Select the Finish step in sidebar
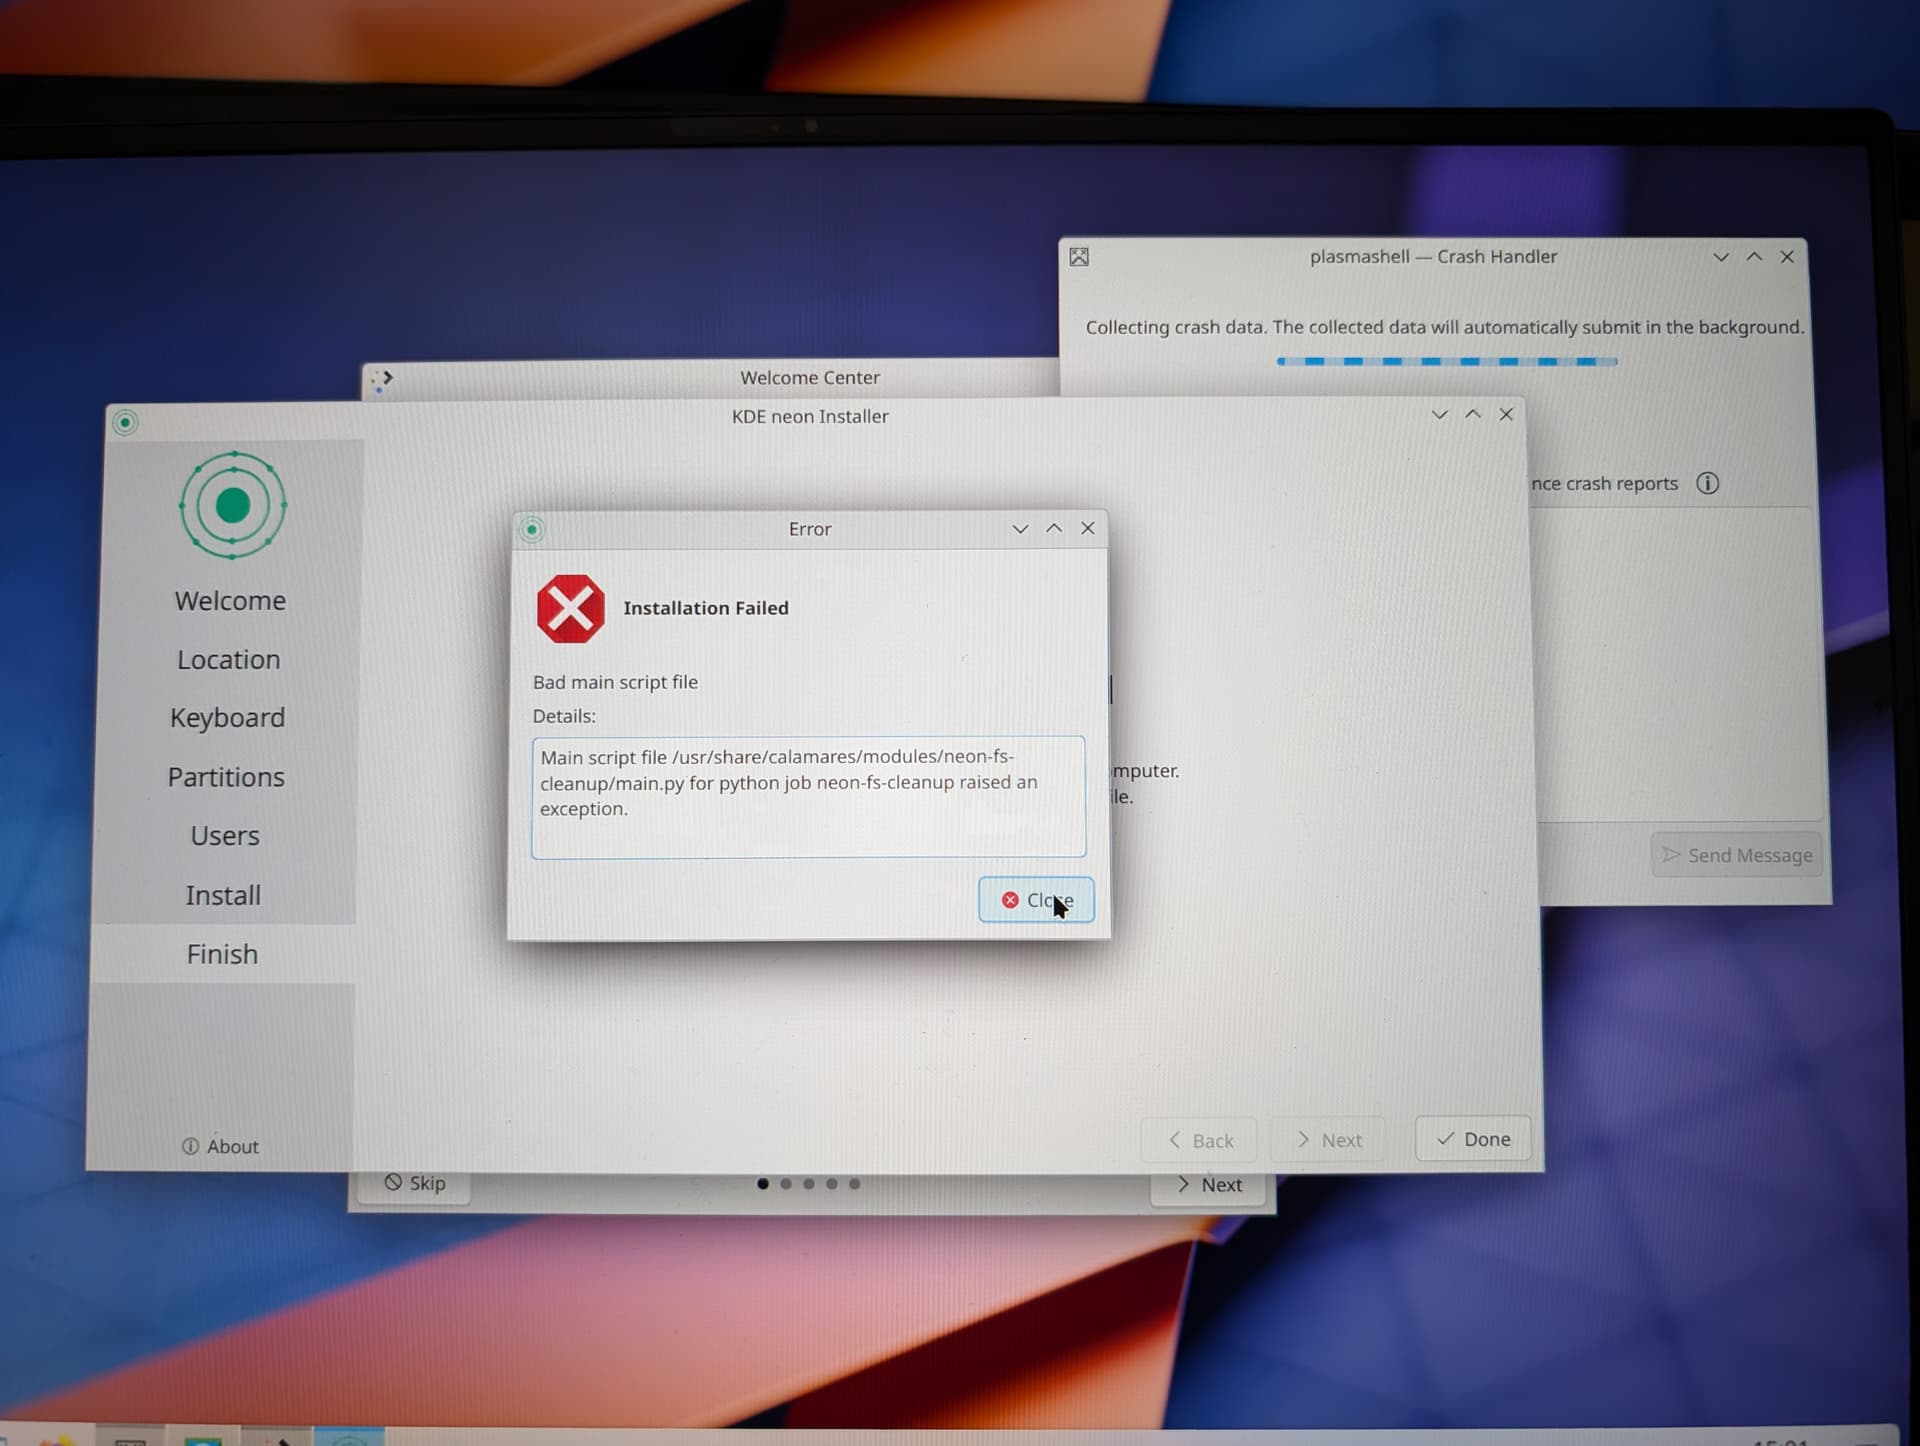 [222, 954]
